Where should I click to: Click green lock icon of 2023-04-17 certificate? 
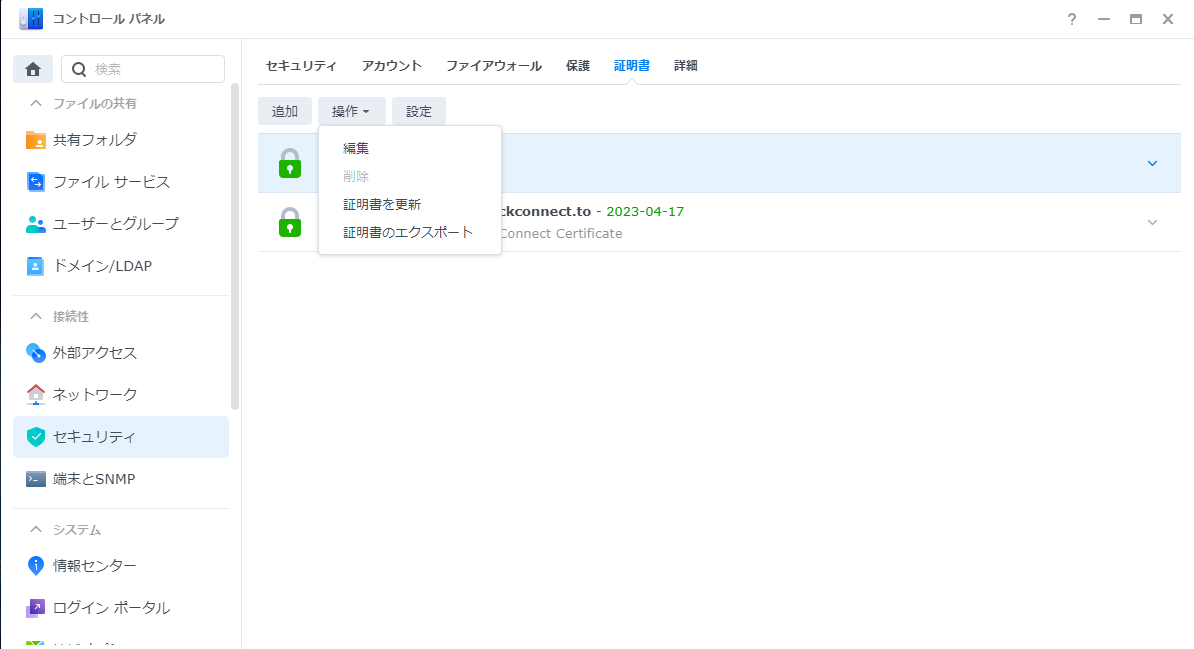pyautogui.click(x=290, y=222)
